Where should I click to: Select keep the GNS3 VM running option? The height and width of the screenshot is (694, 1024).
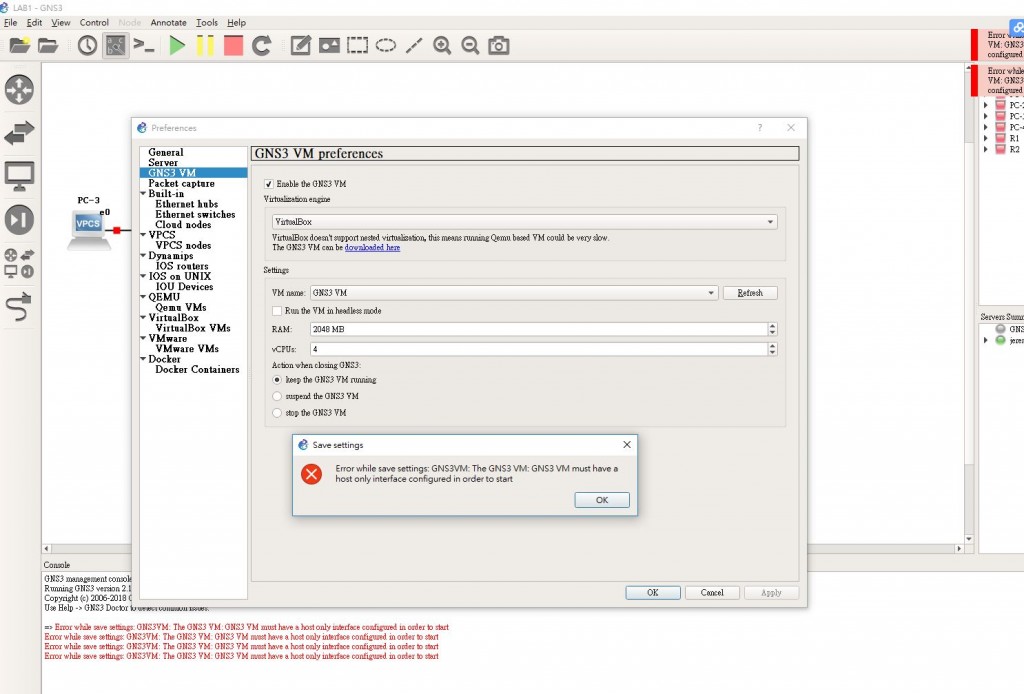pos(277,380)
